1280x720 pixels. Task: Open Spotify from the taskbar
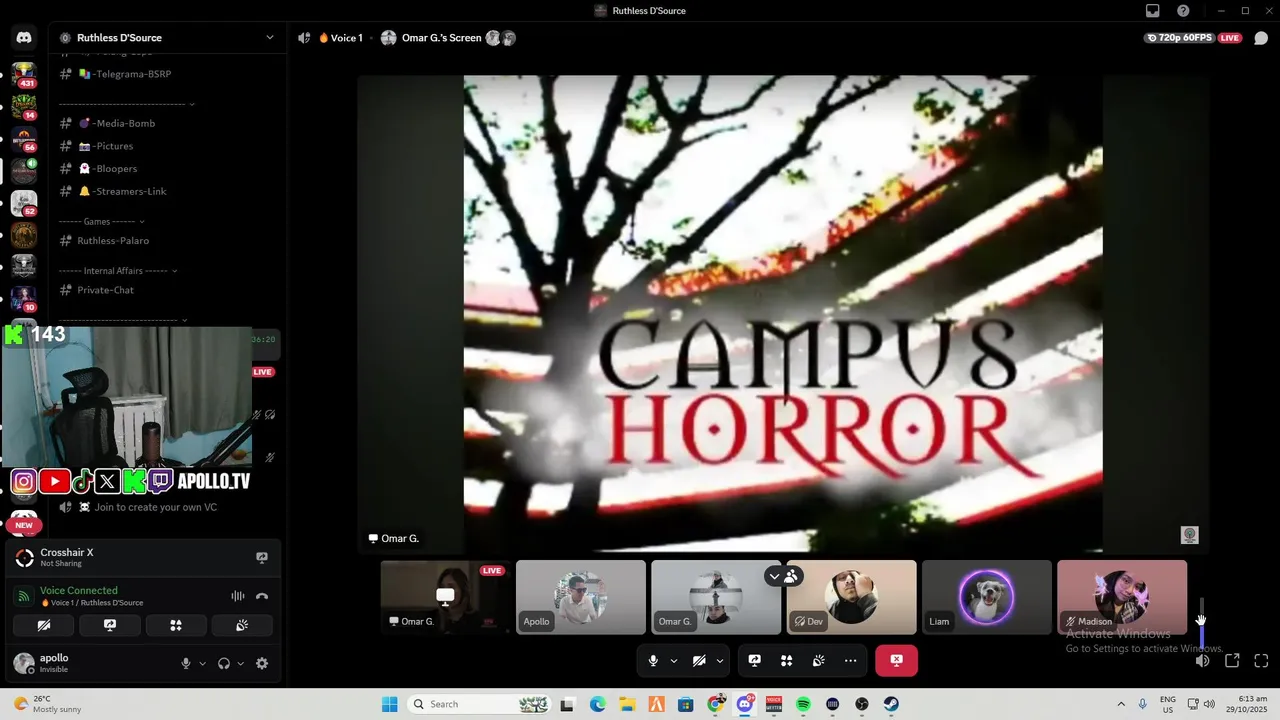(803, 704)
